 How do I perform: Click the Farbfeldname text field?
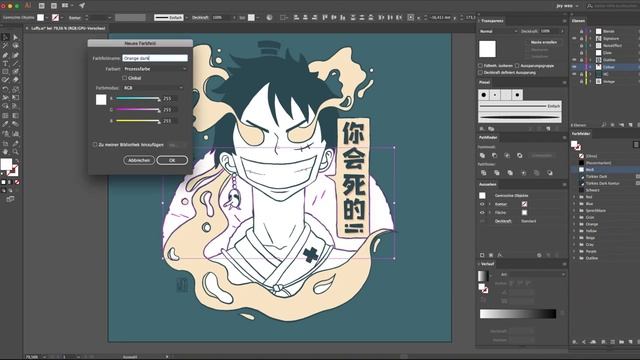click(x=155, y=58)
